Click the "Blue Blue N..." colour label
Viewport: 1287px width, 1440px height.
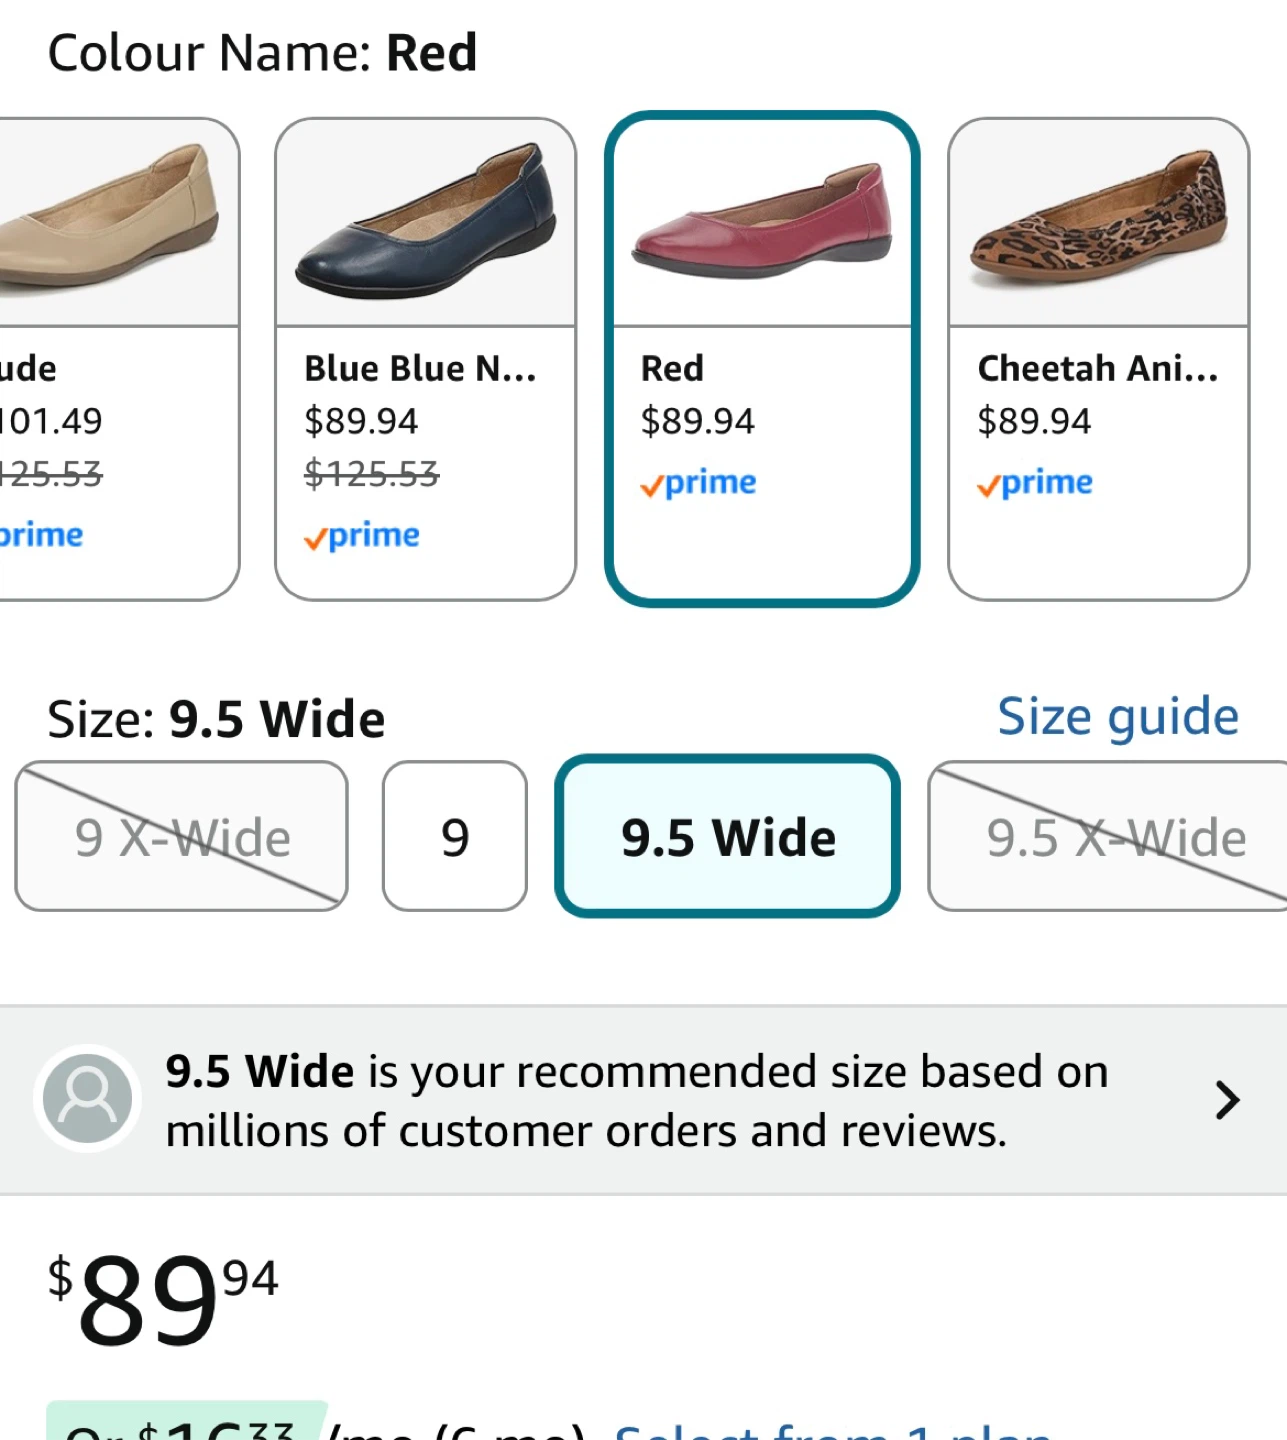point(420,369)
